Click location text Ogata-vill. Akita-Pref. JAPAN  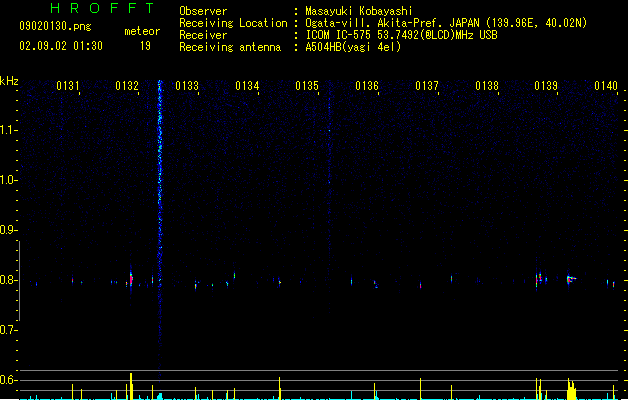pos(392,23)
